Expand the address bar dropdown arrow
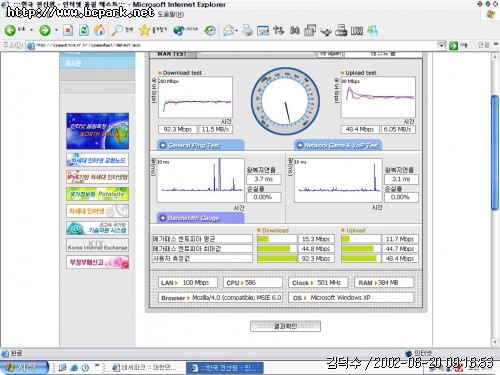 click(x=441, y=45)
